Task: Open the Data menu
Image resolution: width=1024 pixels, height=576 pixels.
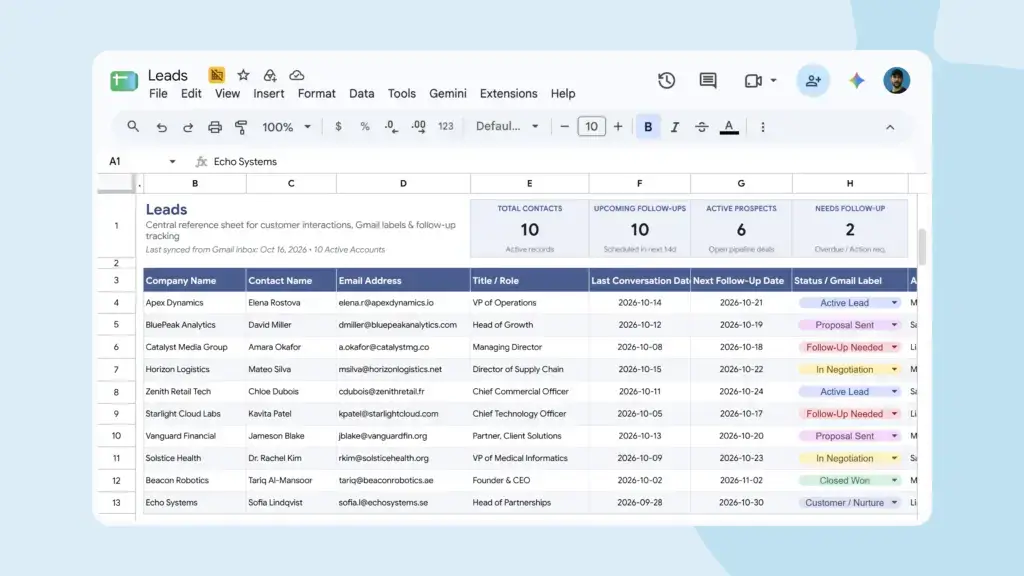Action: (x=361, y=93)
